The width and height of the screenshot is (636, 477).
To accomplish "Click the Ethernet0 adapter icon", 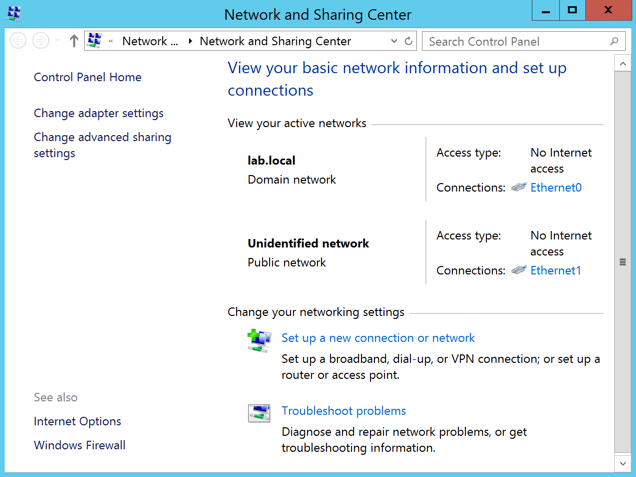I will (x=519, y=187).
